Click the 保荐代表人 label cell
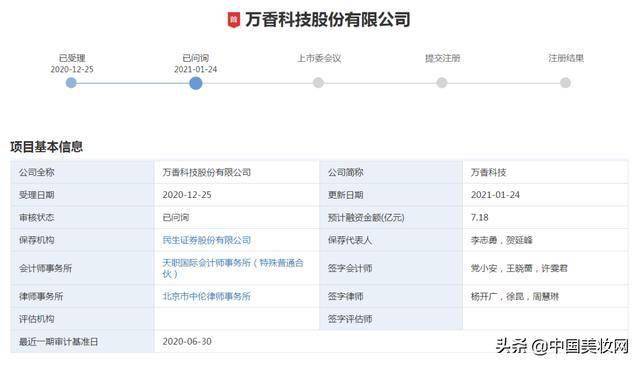Screen dimensions: 640x365 pyautogui.click(x=391, y=240)
